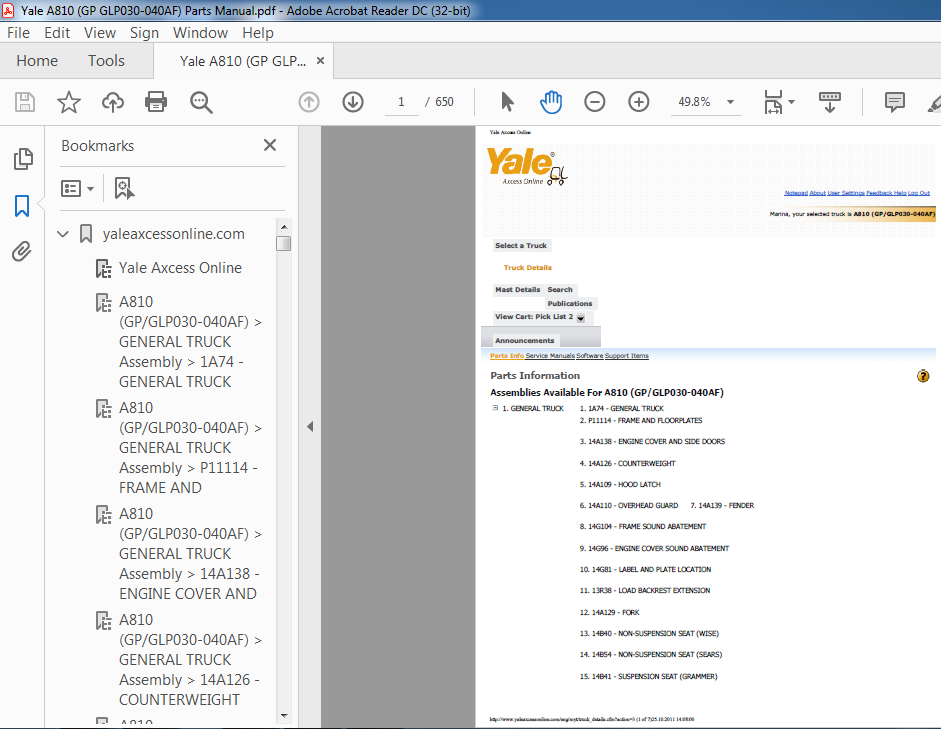Image resolution: width=941 pixels, height=729 pixels.
Task: Click the Select a Truck button
Action: pos(521,245)
